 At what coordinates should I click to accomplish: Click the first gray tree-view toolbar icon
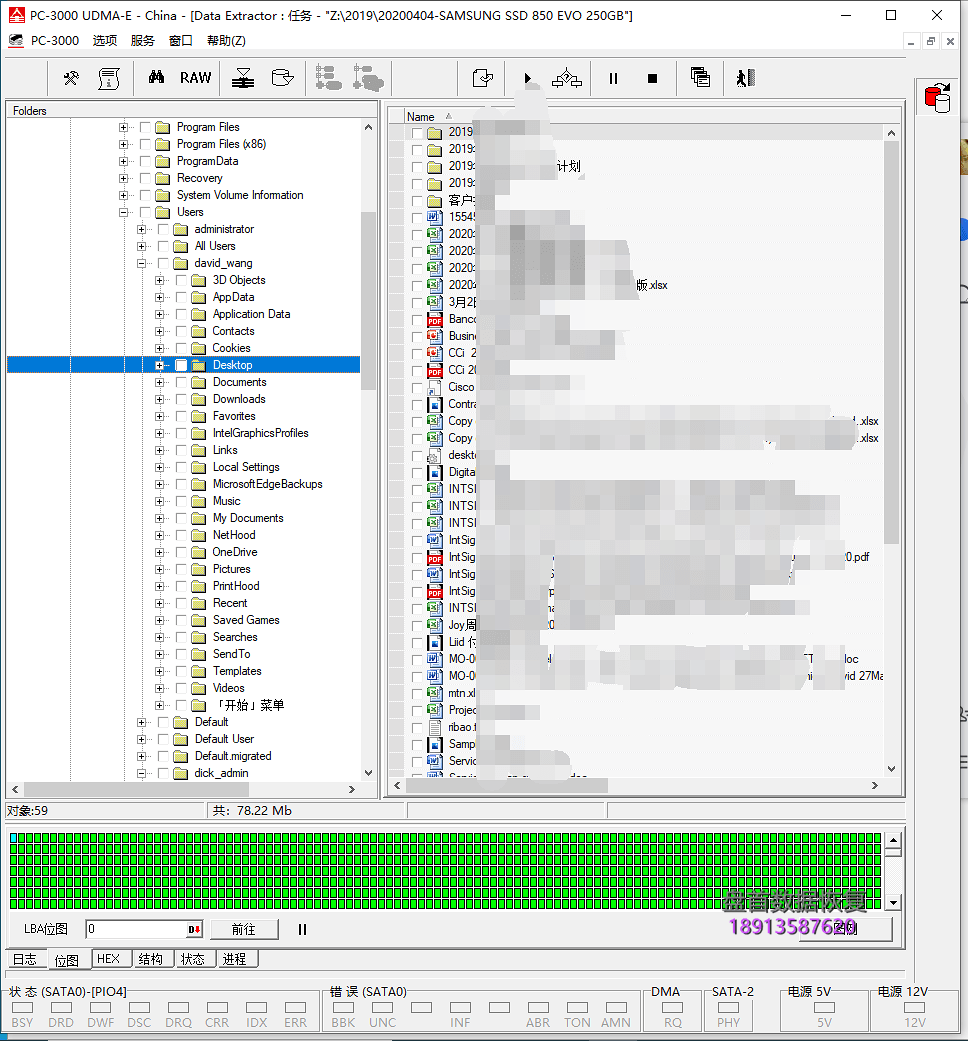point(328,78)
